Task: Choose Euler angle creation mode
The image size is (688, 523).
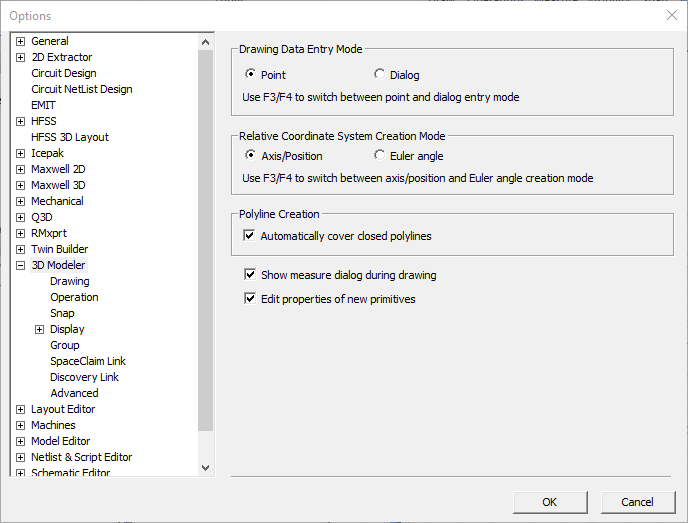Action: pos(380,155)
